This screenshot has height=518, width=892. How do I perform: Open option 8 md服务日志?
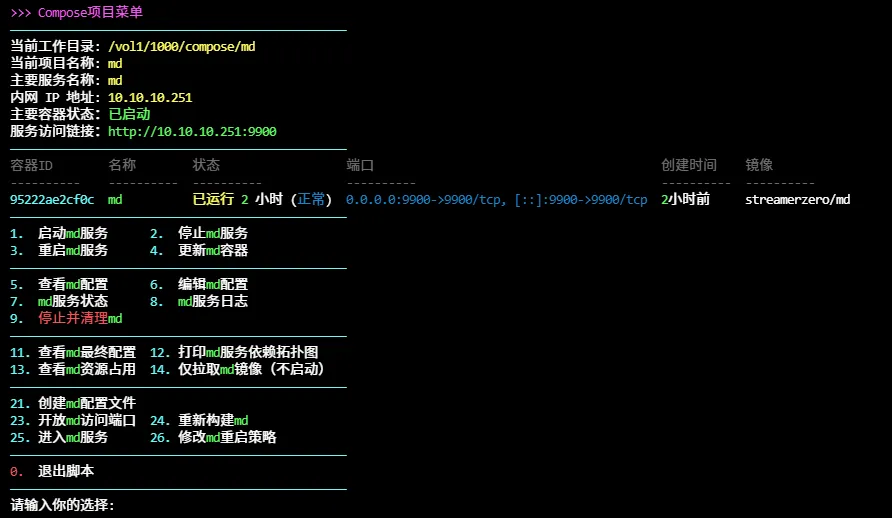click(x=212, y=301)
